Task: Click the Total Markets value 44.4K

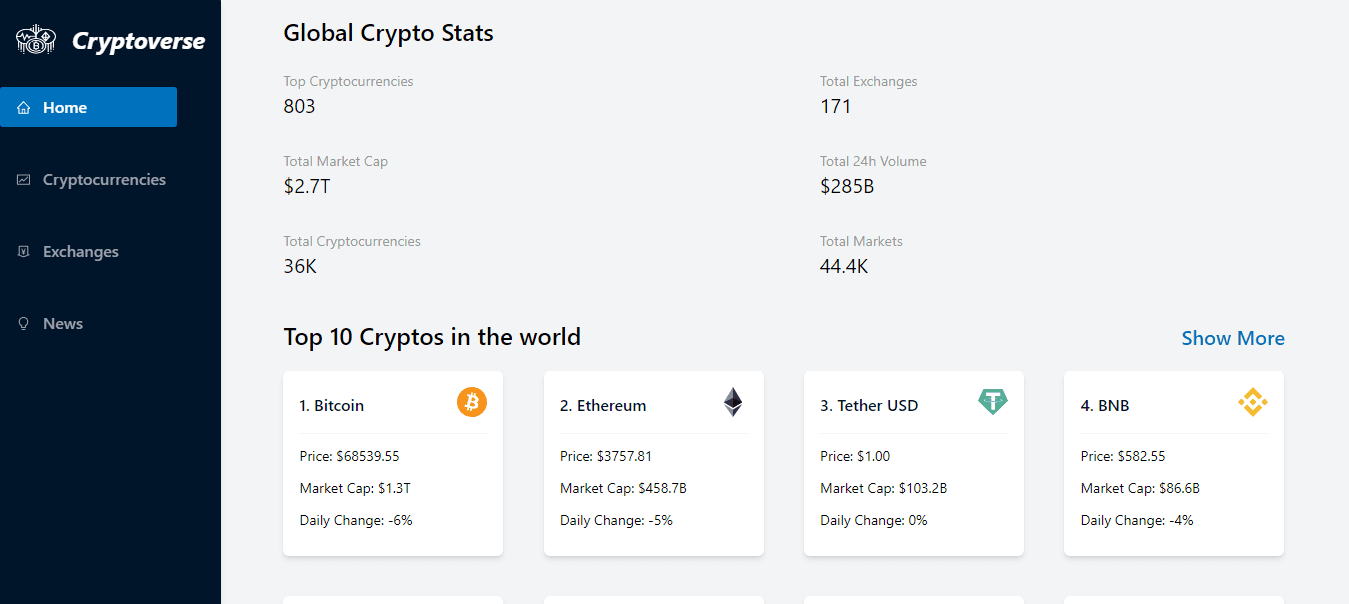Action: [x=844, y=266]
